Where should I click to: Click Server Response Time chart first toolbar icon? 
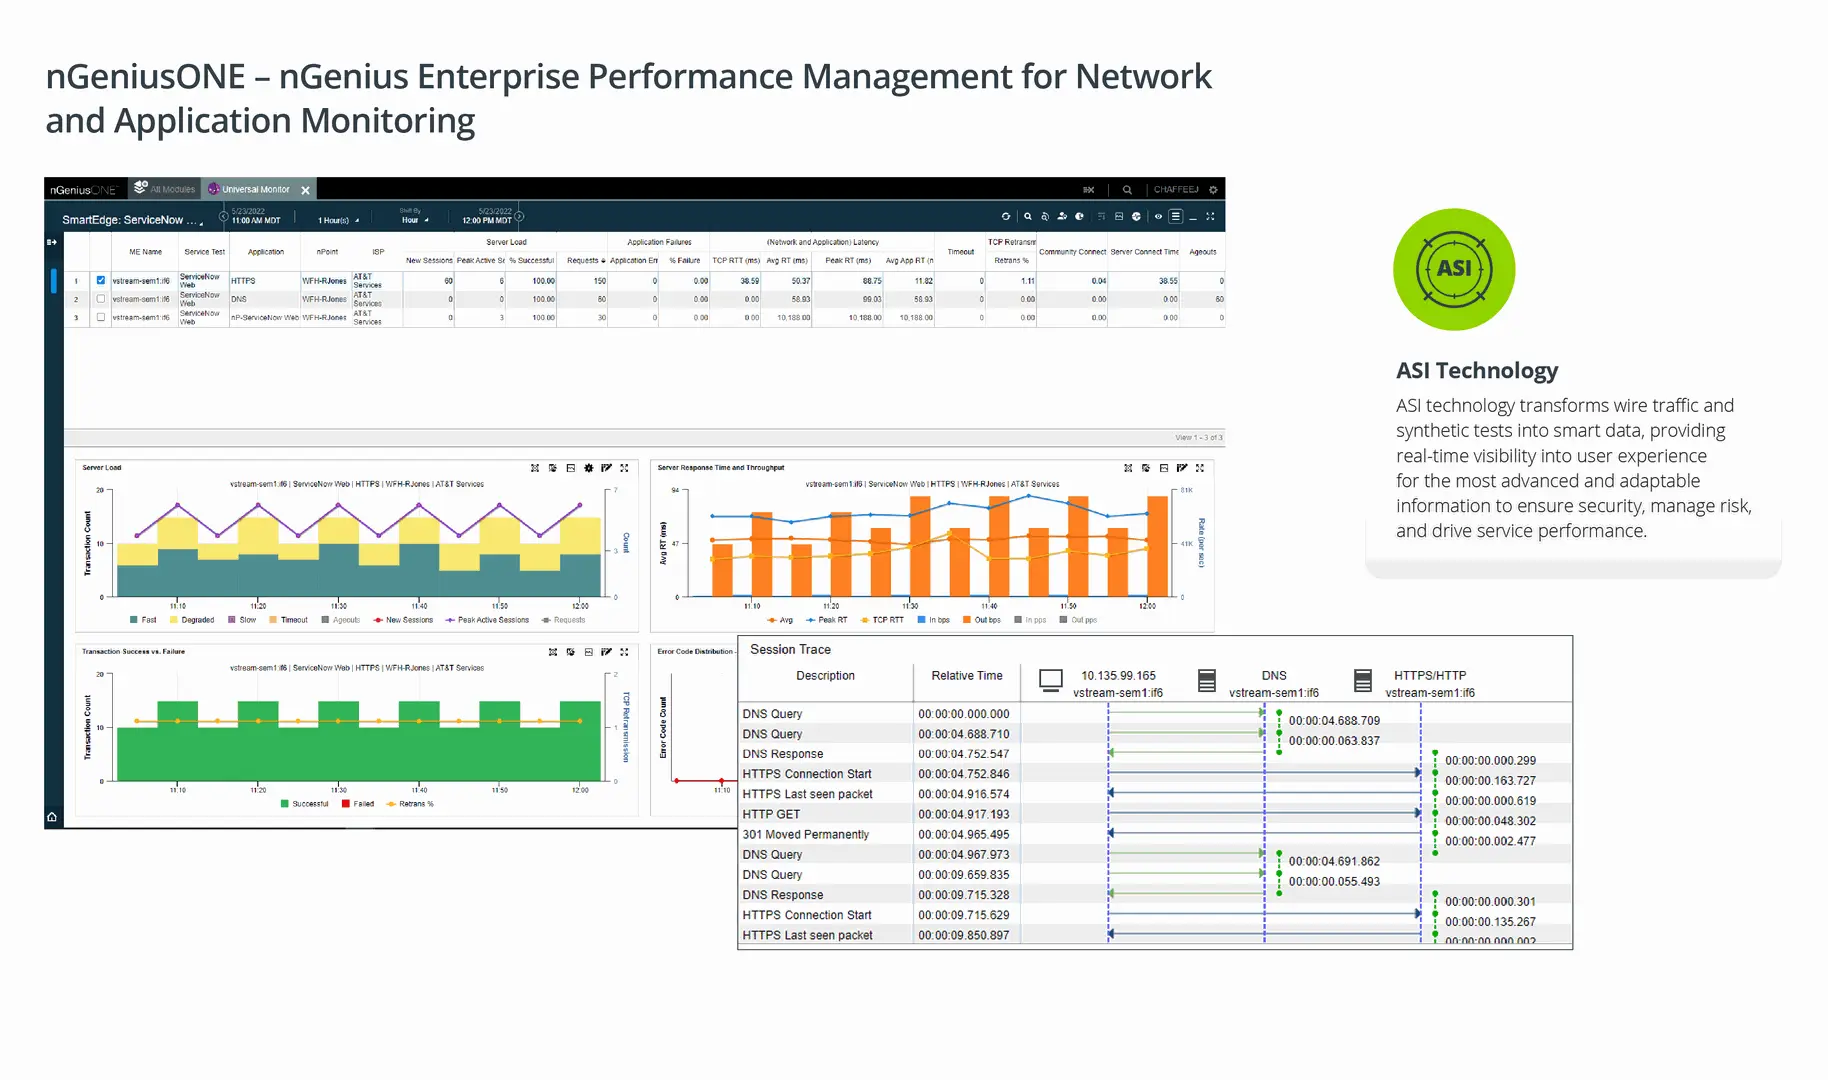pyautogui.click(x=1128, y=468)
